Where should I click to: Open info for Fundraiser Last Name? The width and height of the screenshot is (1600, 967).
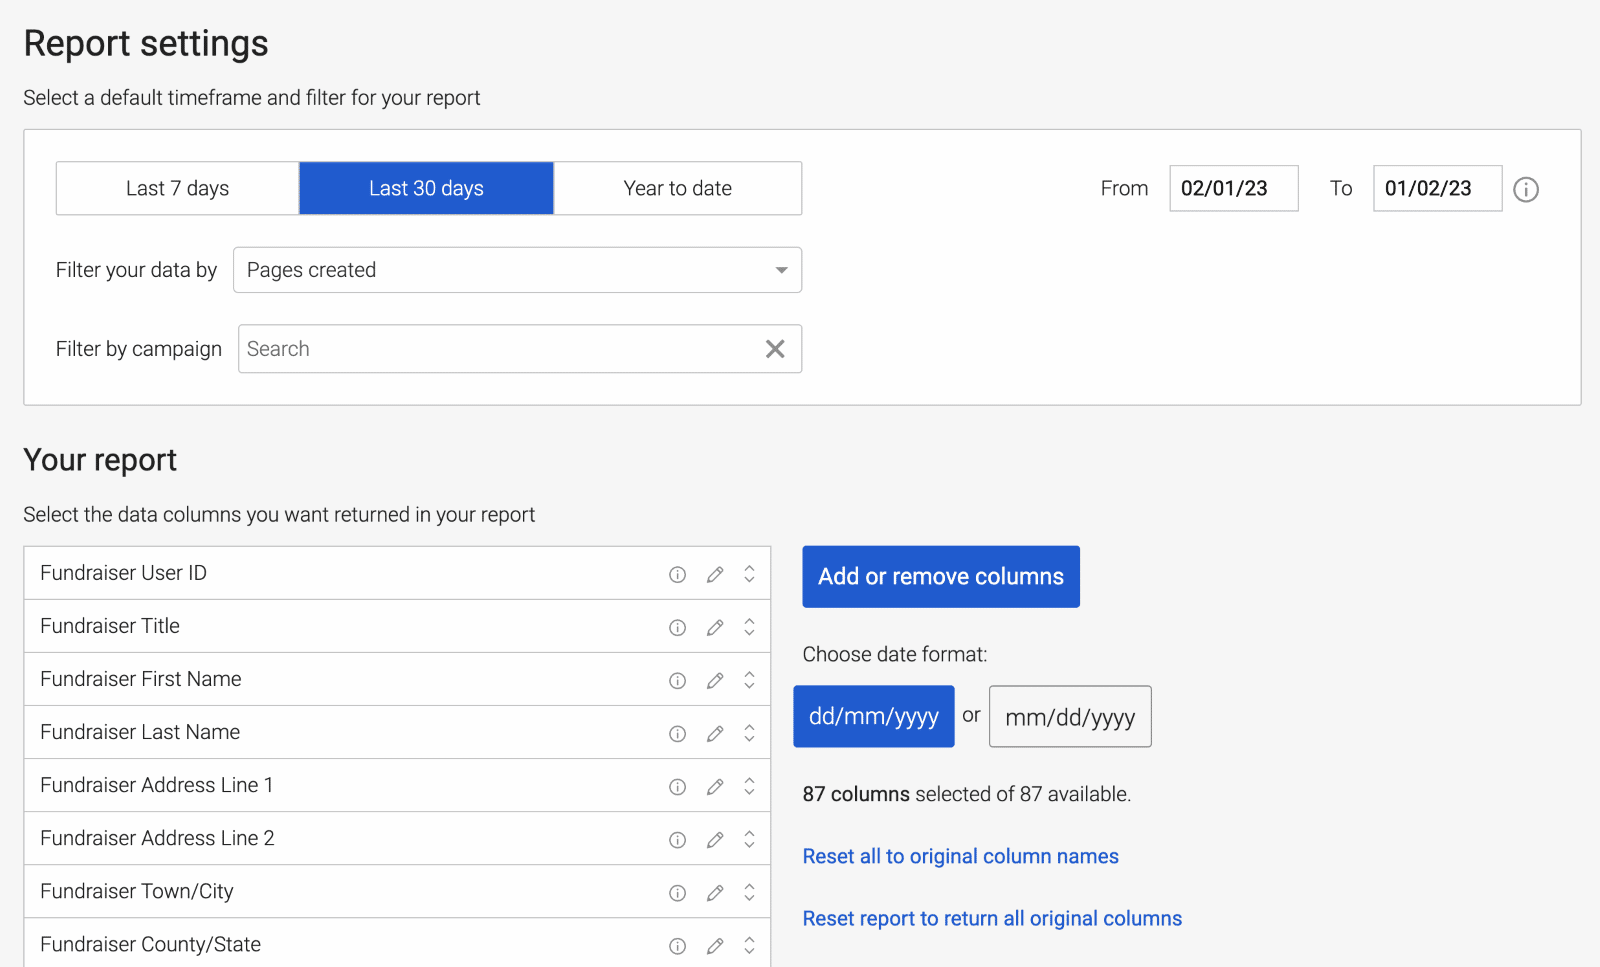677,733
